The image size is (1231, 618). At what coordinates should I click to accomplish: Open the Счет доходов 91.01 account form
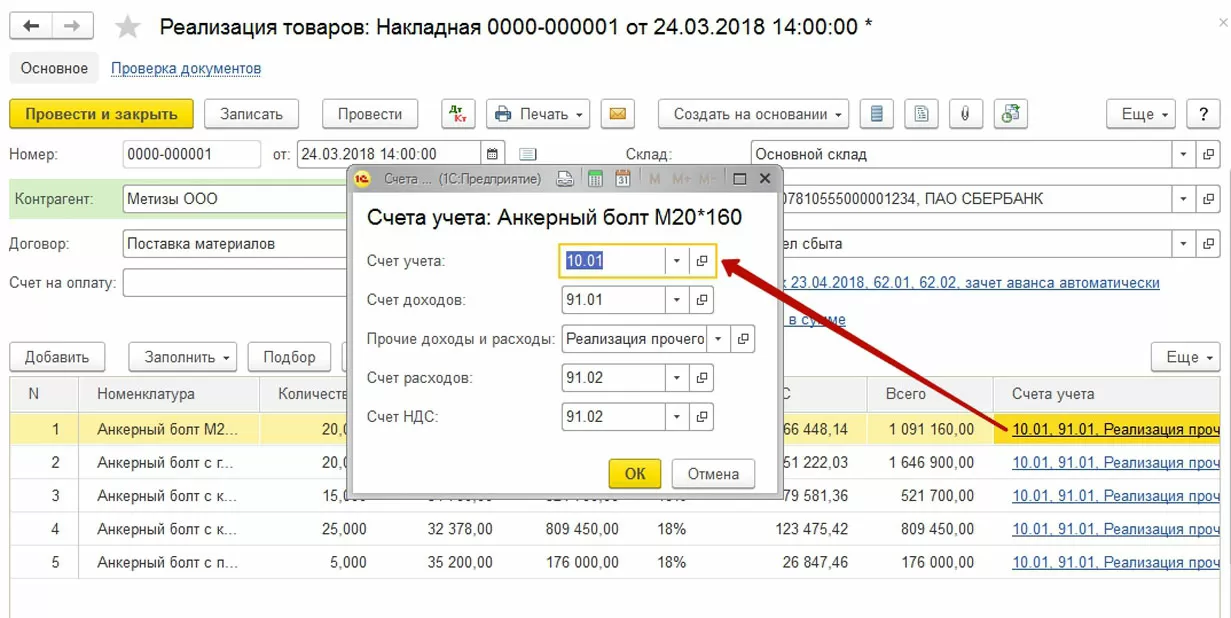point(702,300)
